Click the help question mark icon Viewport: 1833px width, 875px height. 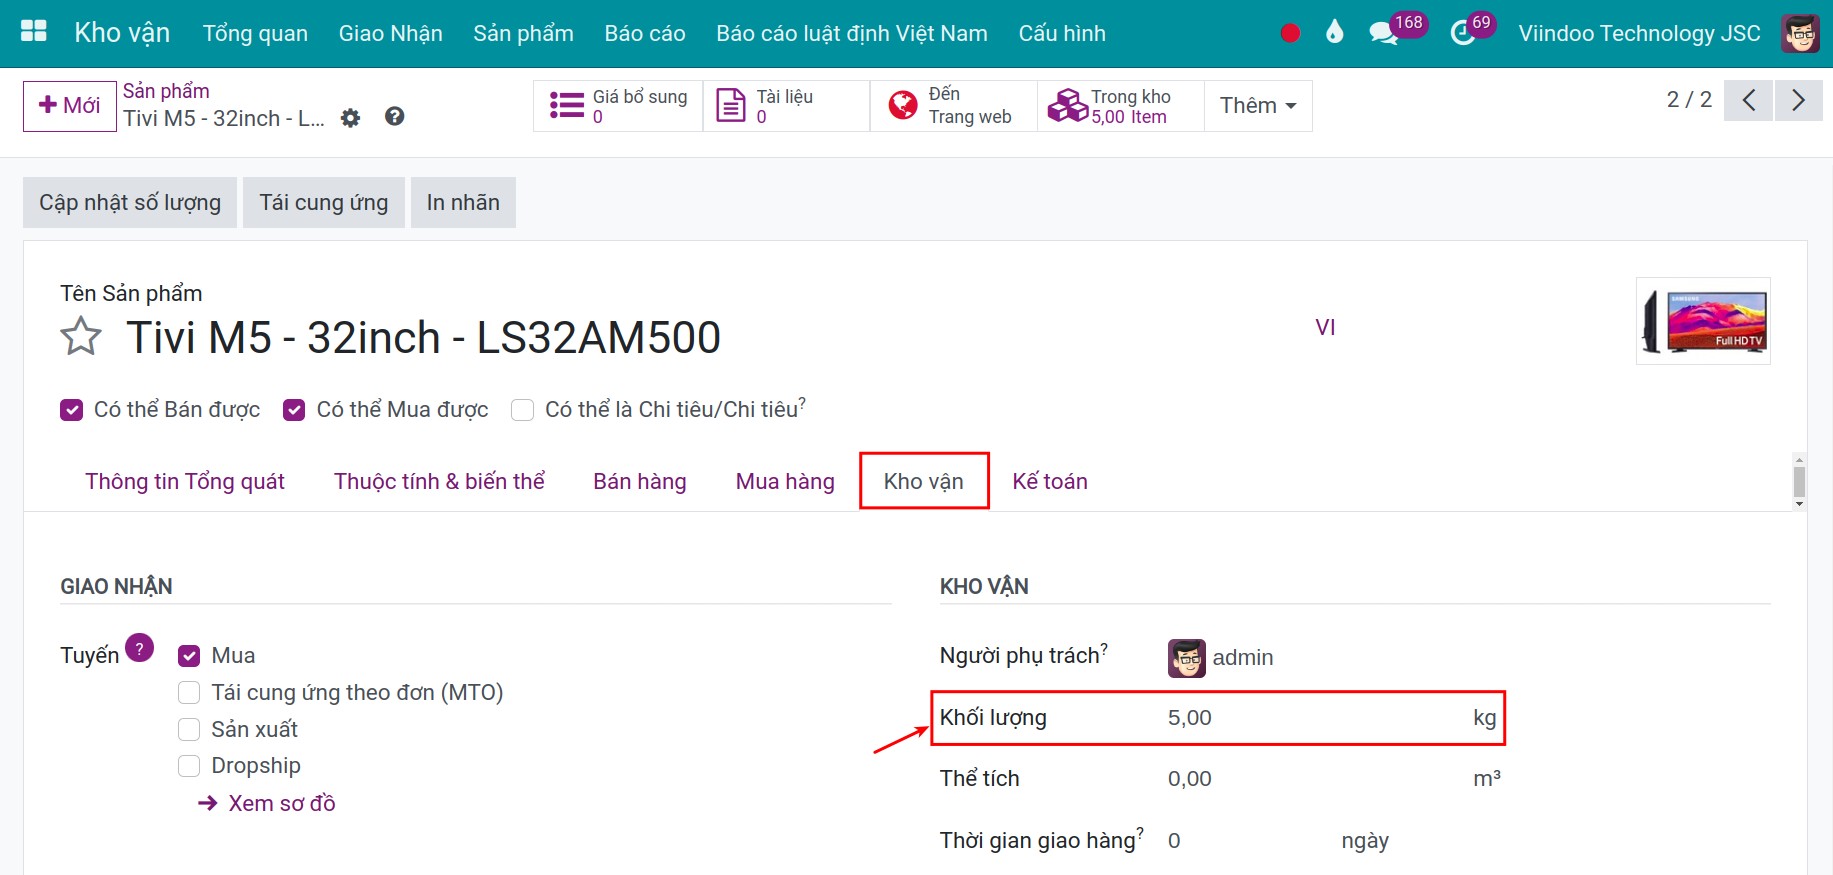[395, 117]
